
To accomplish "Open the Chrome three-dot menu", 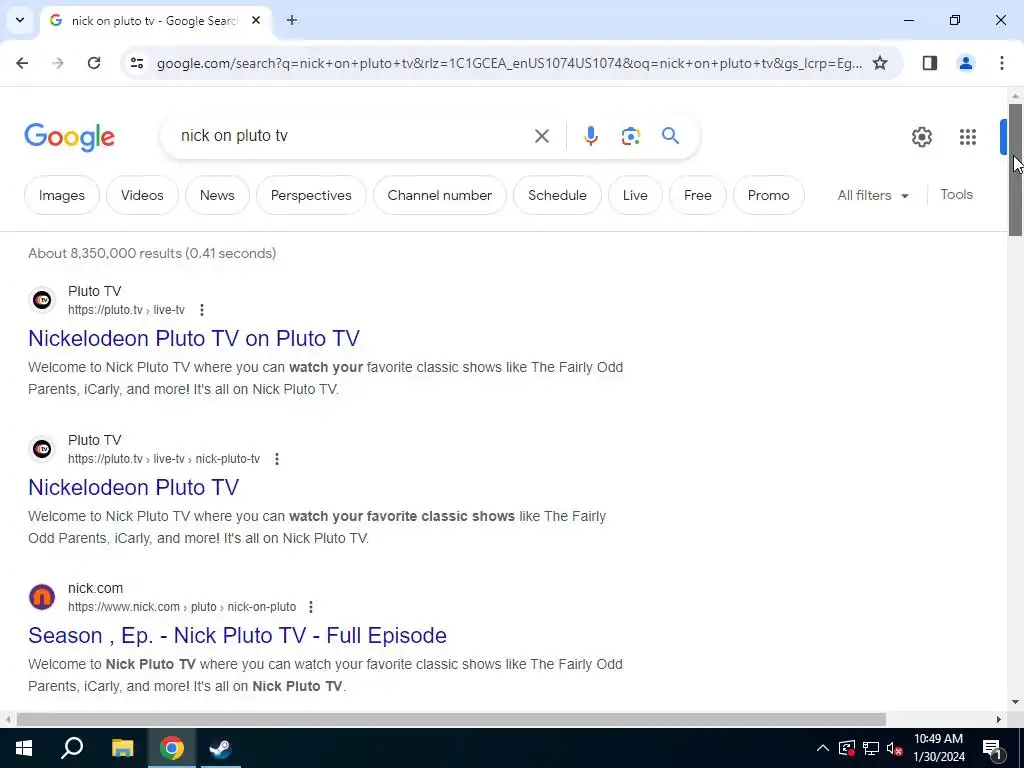I will point(1001,63).
